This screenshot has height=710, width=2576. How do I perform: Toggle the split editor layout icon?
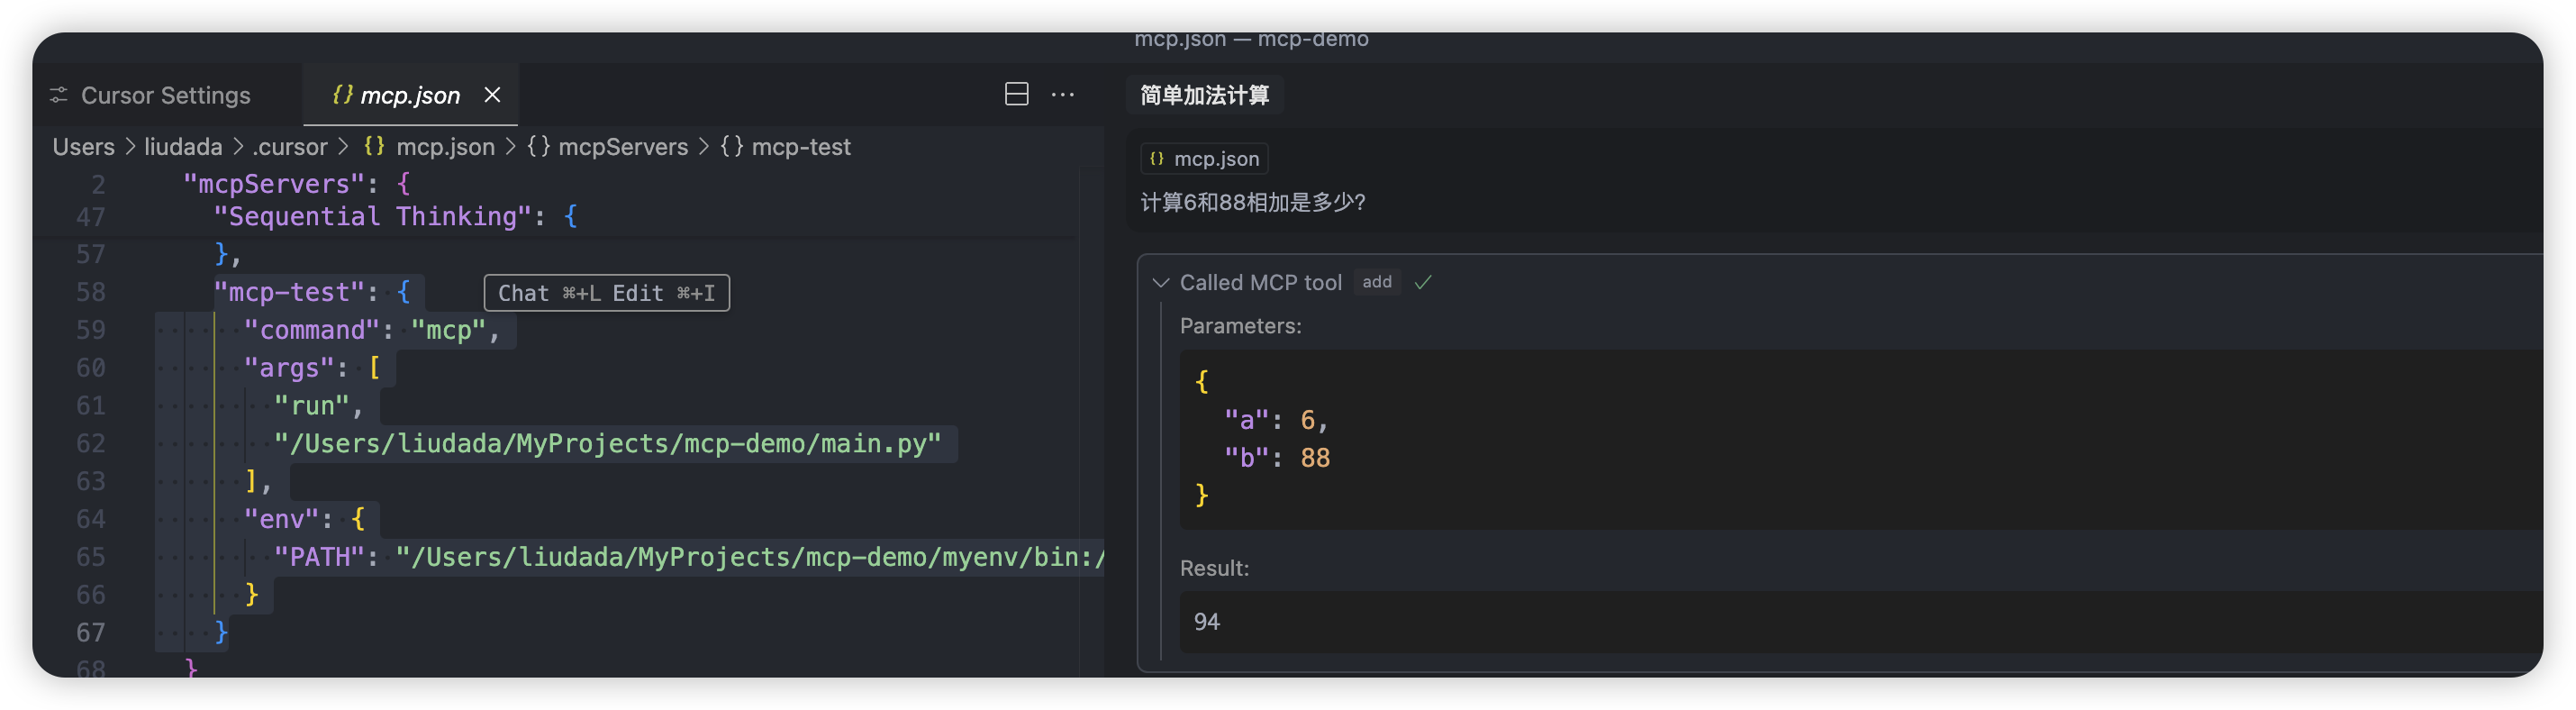click(1016, 94)
